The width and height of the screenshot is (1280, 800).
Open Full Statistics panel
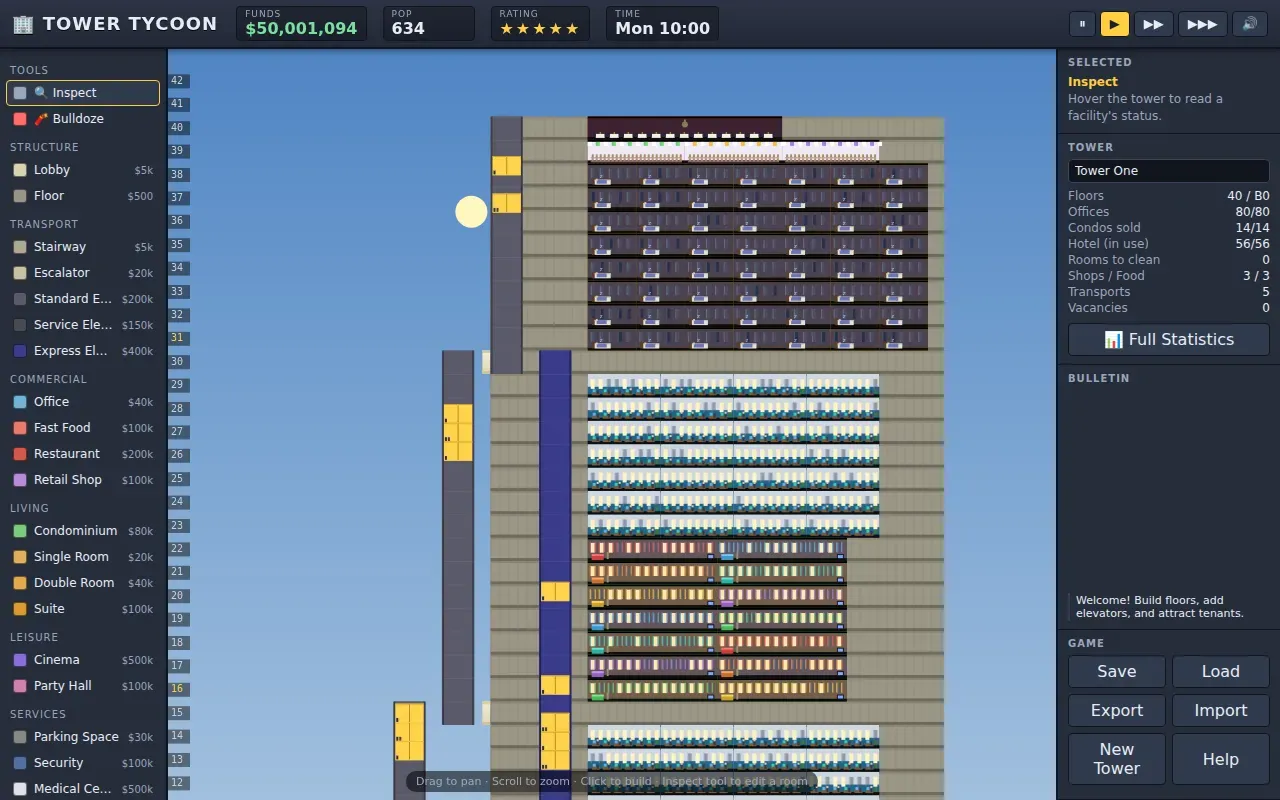point(1169,339)
